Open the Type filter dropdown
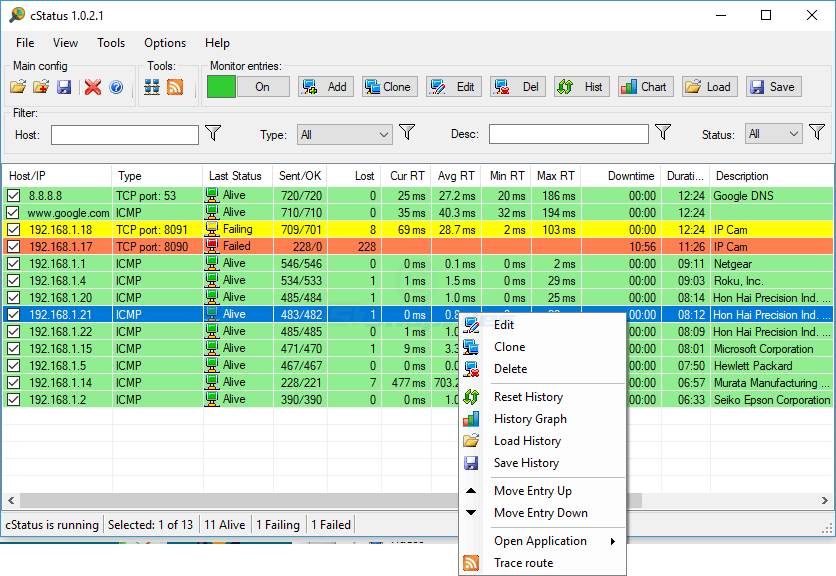This screenshot has height=576, width=836. [x=345, y=134]
